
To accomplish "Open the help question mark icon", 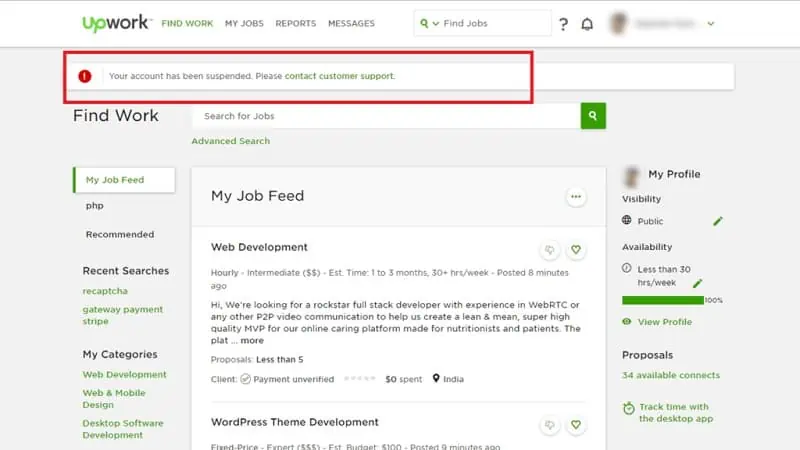I will click(x=563, y=24).
